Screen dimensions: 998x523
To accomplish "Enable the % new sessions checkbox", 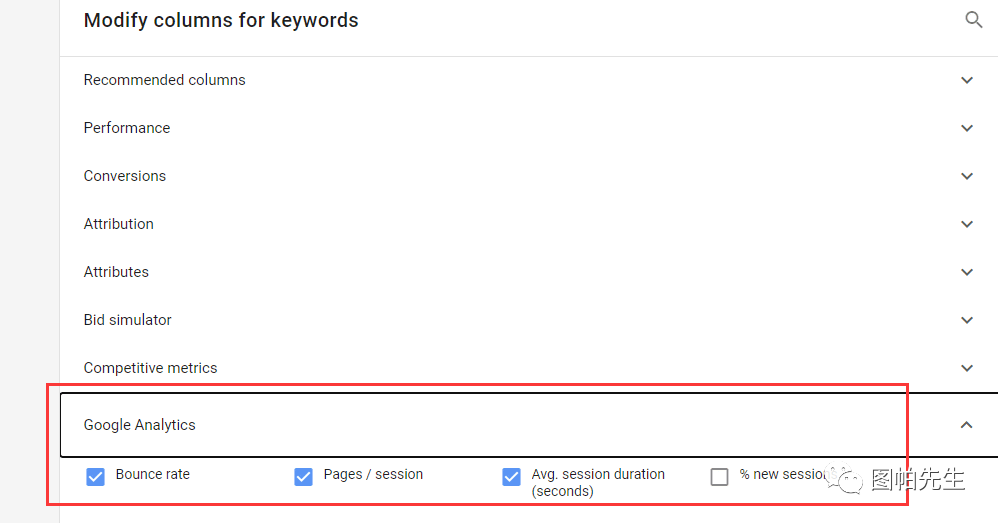I will pos(719,477).
